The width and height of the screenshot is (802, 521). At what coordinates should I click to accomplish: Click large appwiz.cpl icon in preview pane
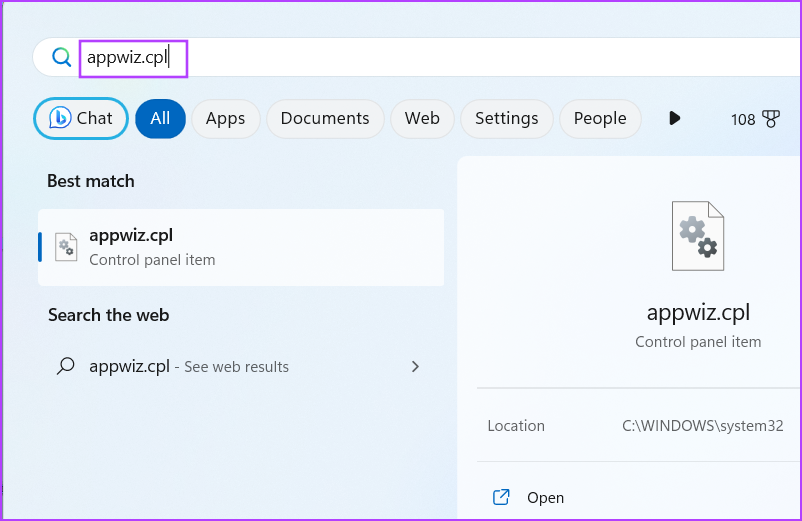pos(698,236)
